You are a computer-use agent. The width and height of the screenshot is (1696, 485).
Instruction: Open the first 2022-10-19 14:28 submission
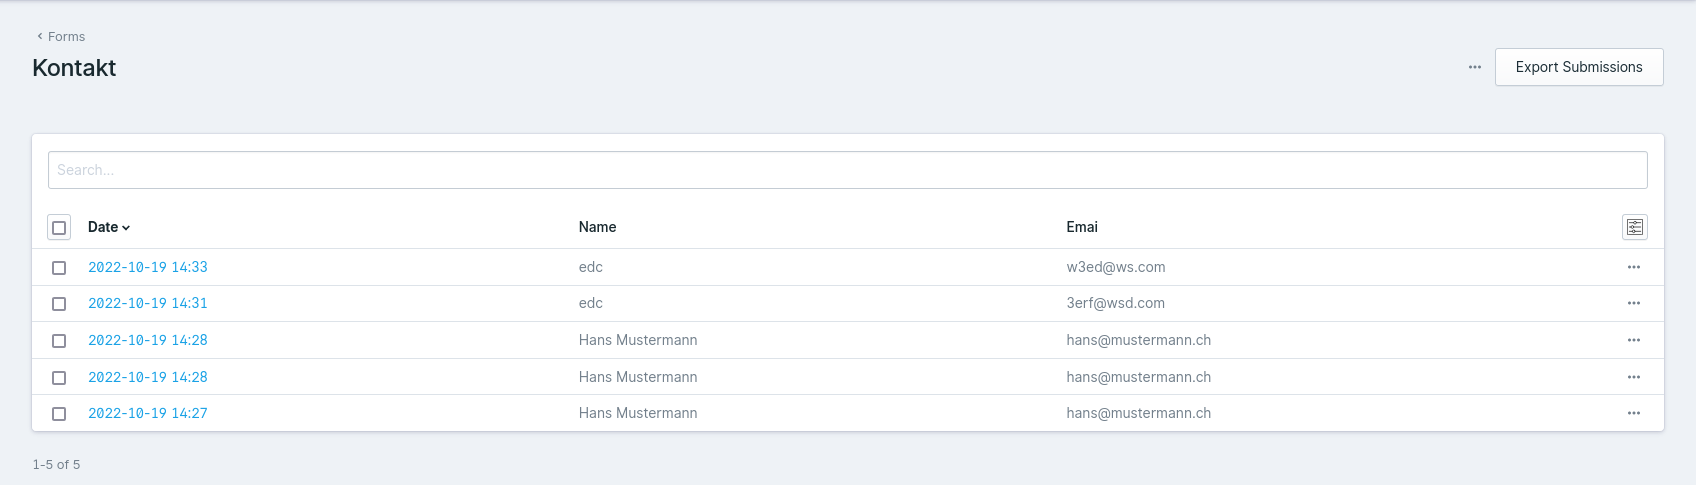148,340
